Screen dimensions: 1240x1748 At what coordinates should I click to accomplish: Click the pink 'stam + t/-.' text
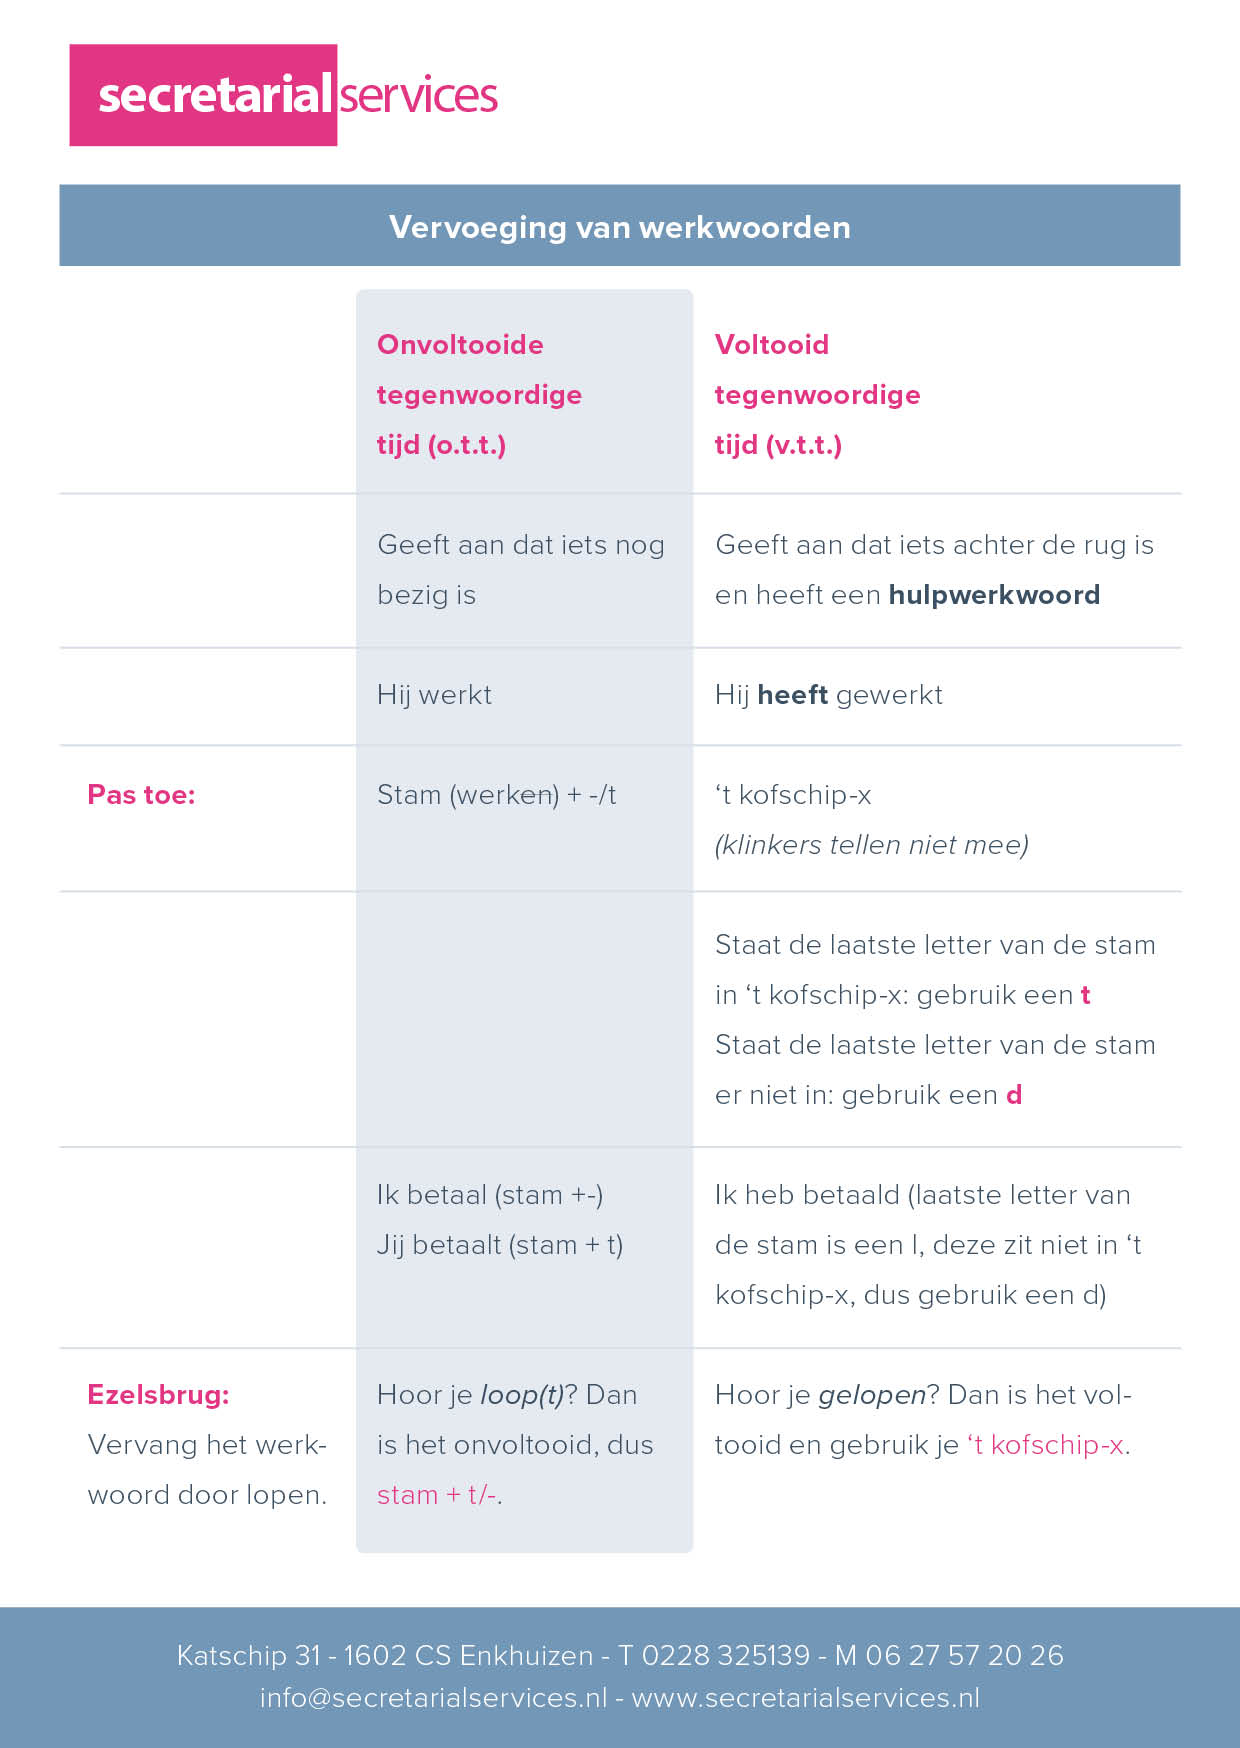(439, 1495)
